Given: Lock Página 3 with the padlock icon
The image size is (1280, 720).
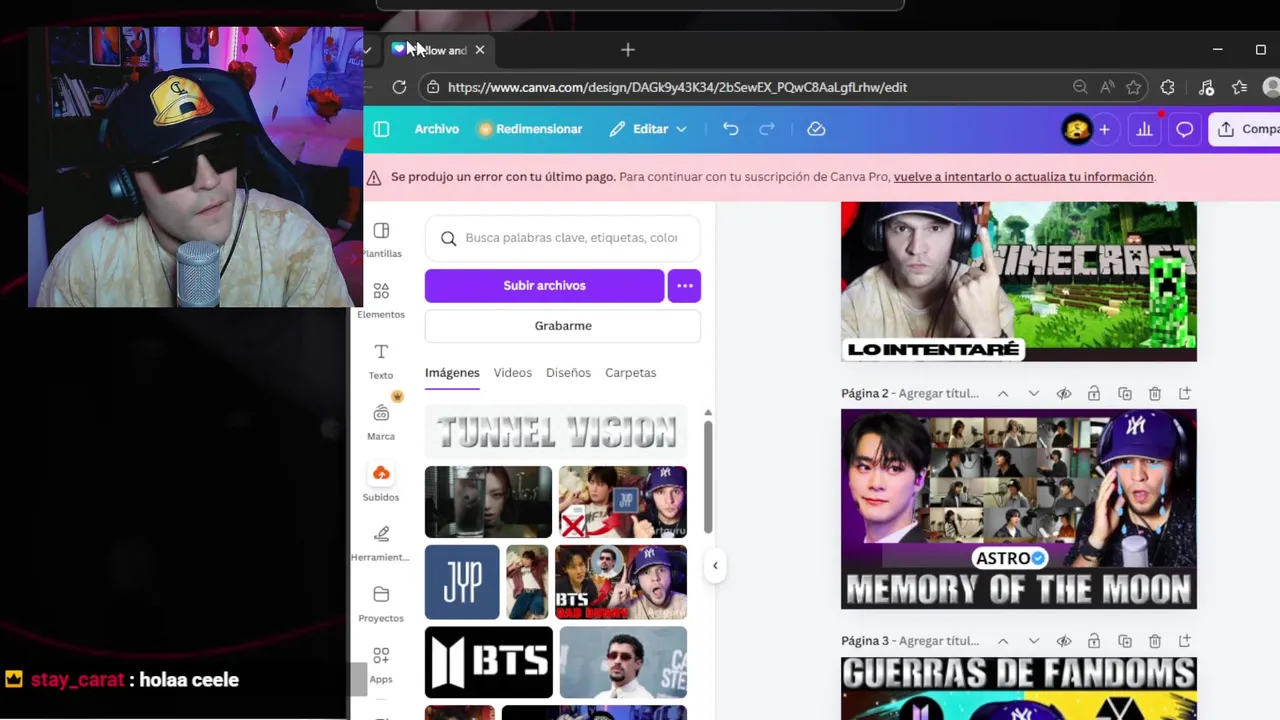Looking at the screenshot, I should tap(1094, 641).
